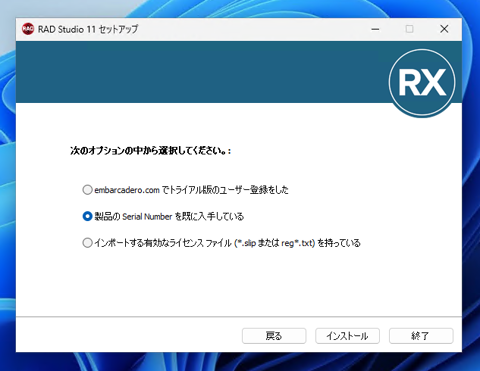This screenshot has height=371, width=480.
Task: Click the window title RAD Studio 11 セットアップ
Action: point(88,29)
